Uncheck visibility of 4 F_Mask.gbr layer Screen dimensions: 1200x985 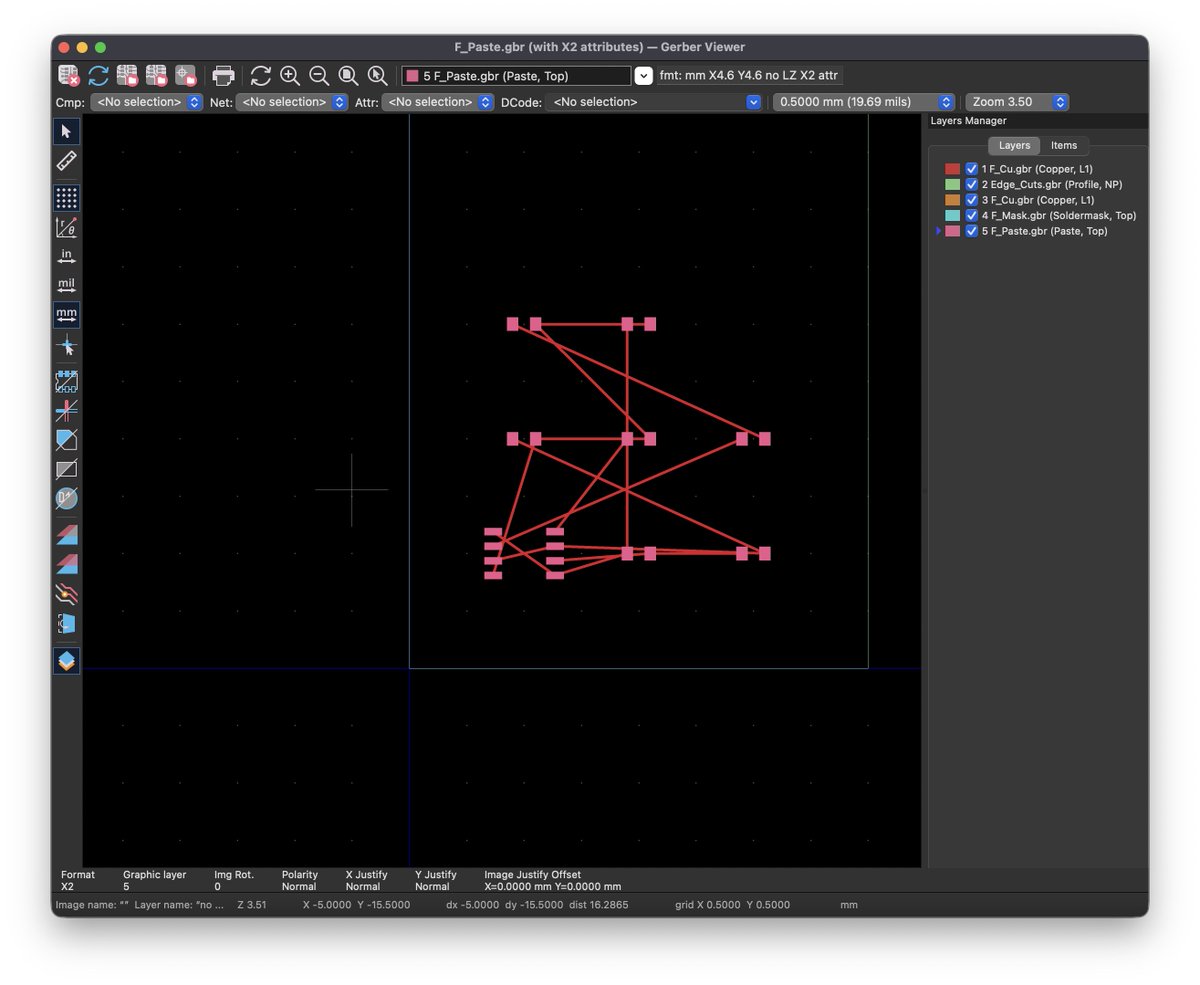pos(971,216)
